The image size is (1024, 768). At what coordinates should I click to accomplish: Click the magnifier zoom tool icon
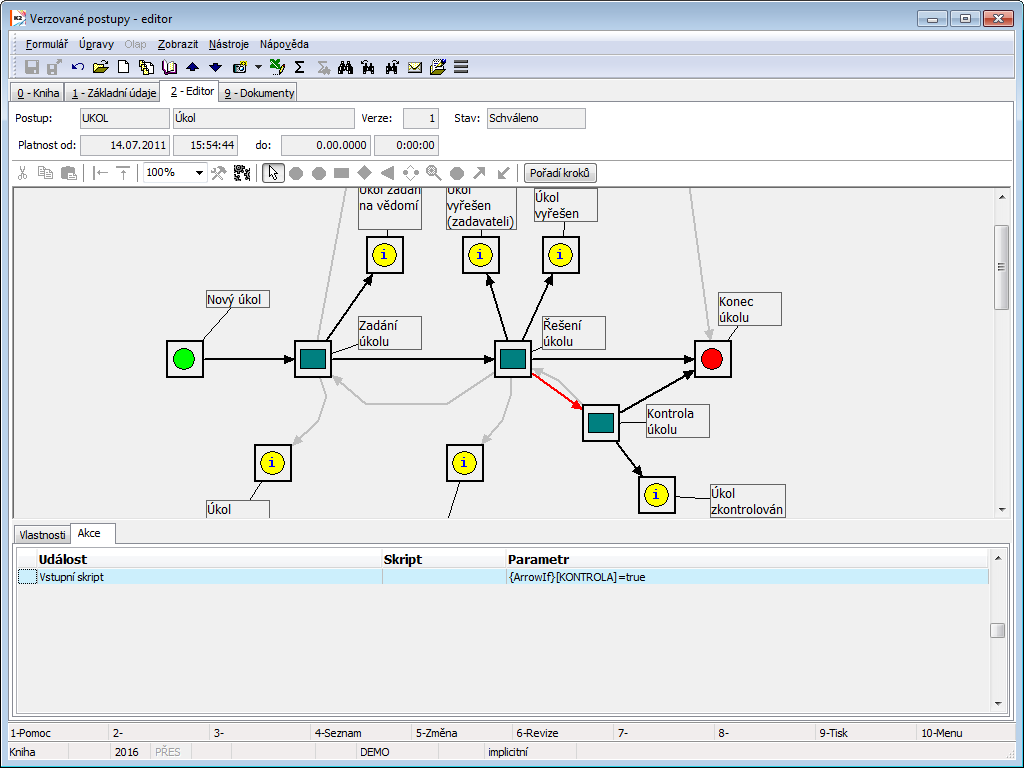point(433,173)
